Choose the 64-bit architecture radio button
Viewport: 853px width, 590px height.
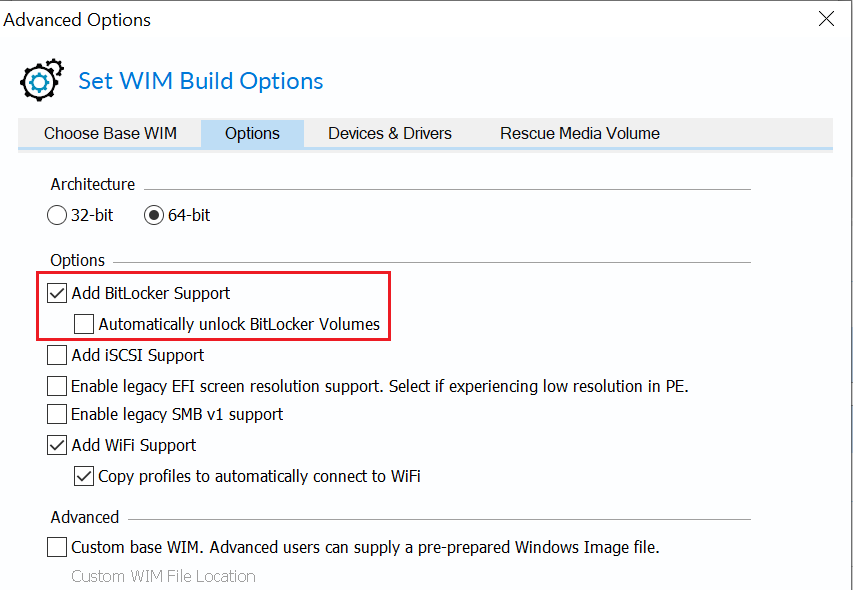(154, 215)
